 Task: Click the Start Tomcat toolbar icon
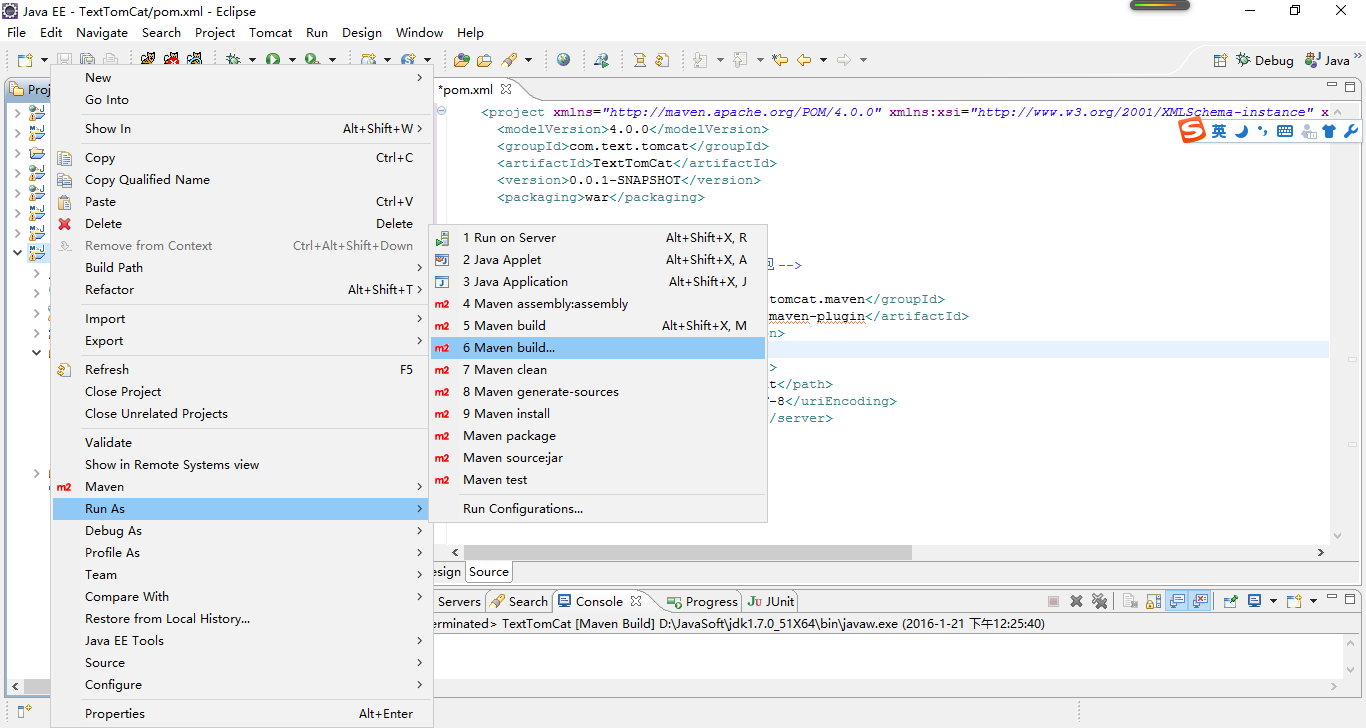click(148, 60)
